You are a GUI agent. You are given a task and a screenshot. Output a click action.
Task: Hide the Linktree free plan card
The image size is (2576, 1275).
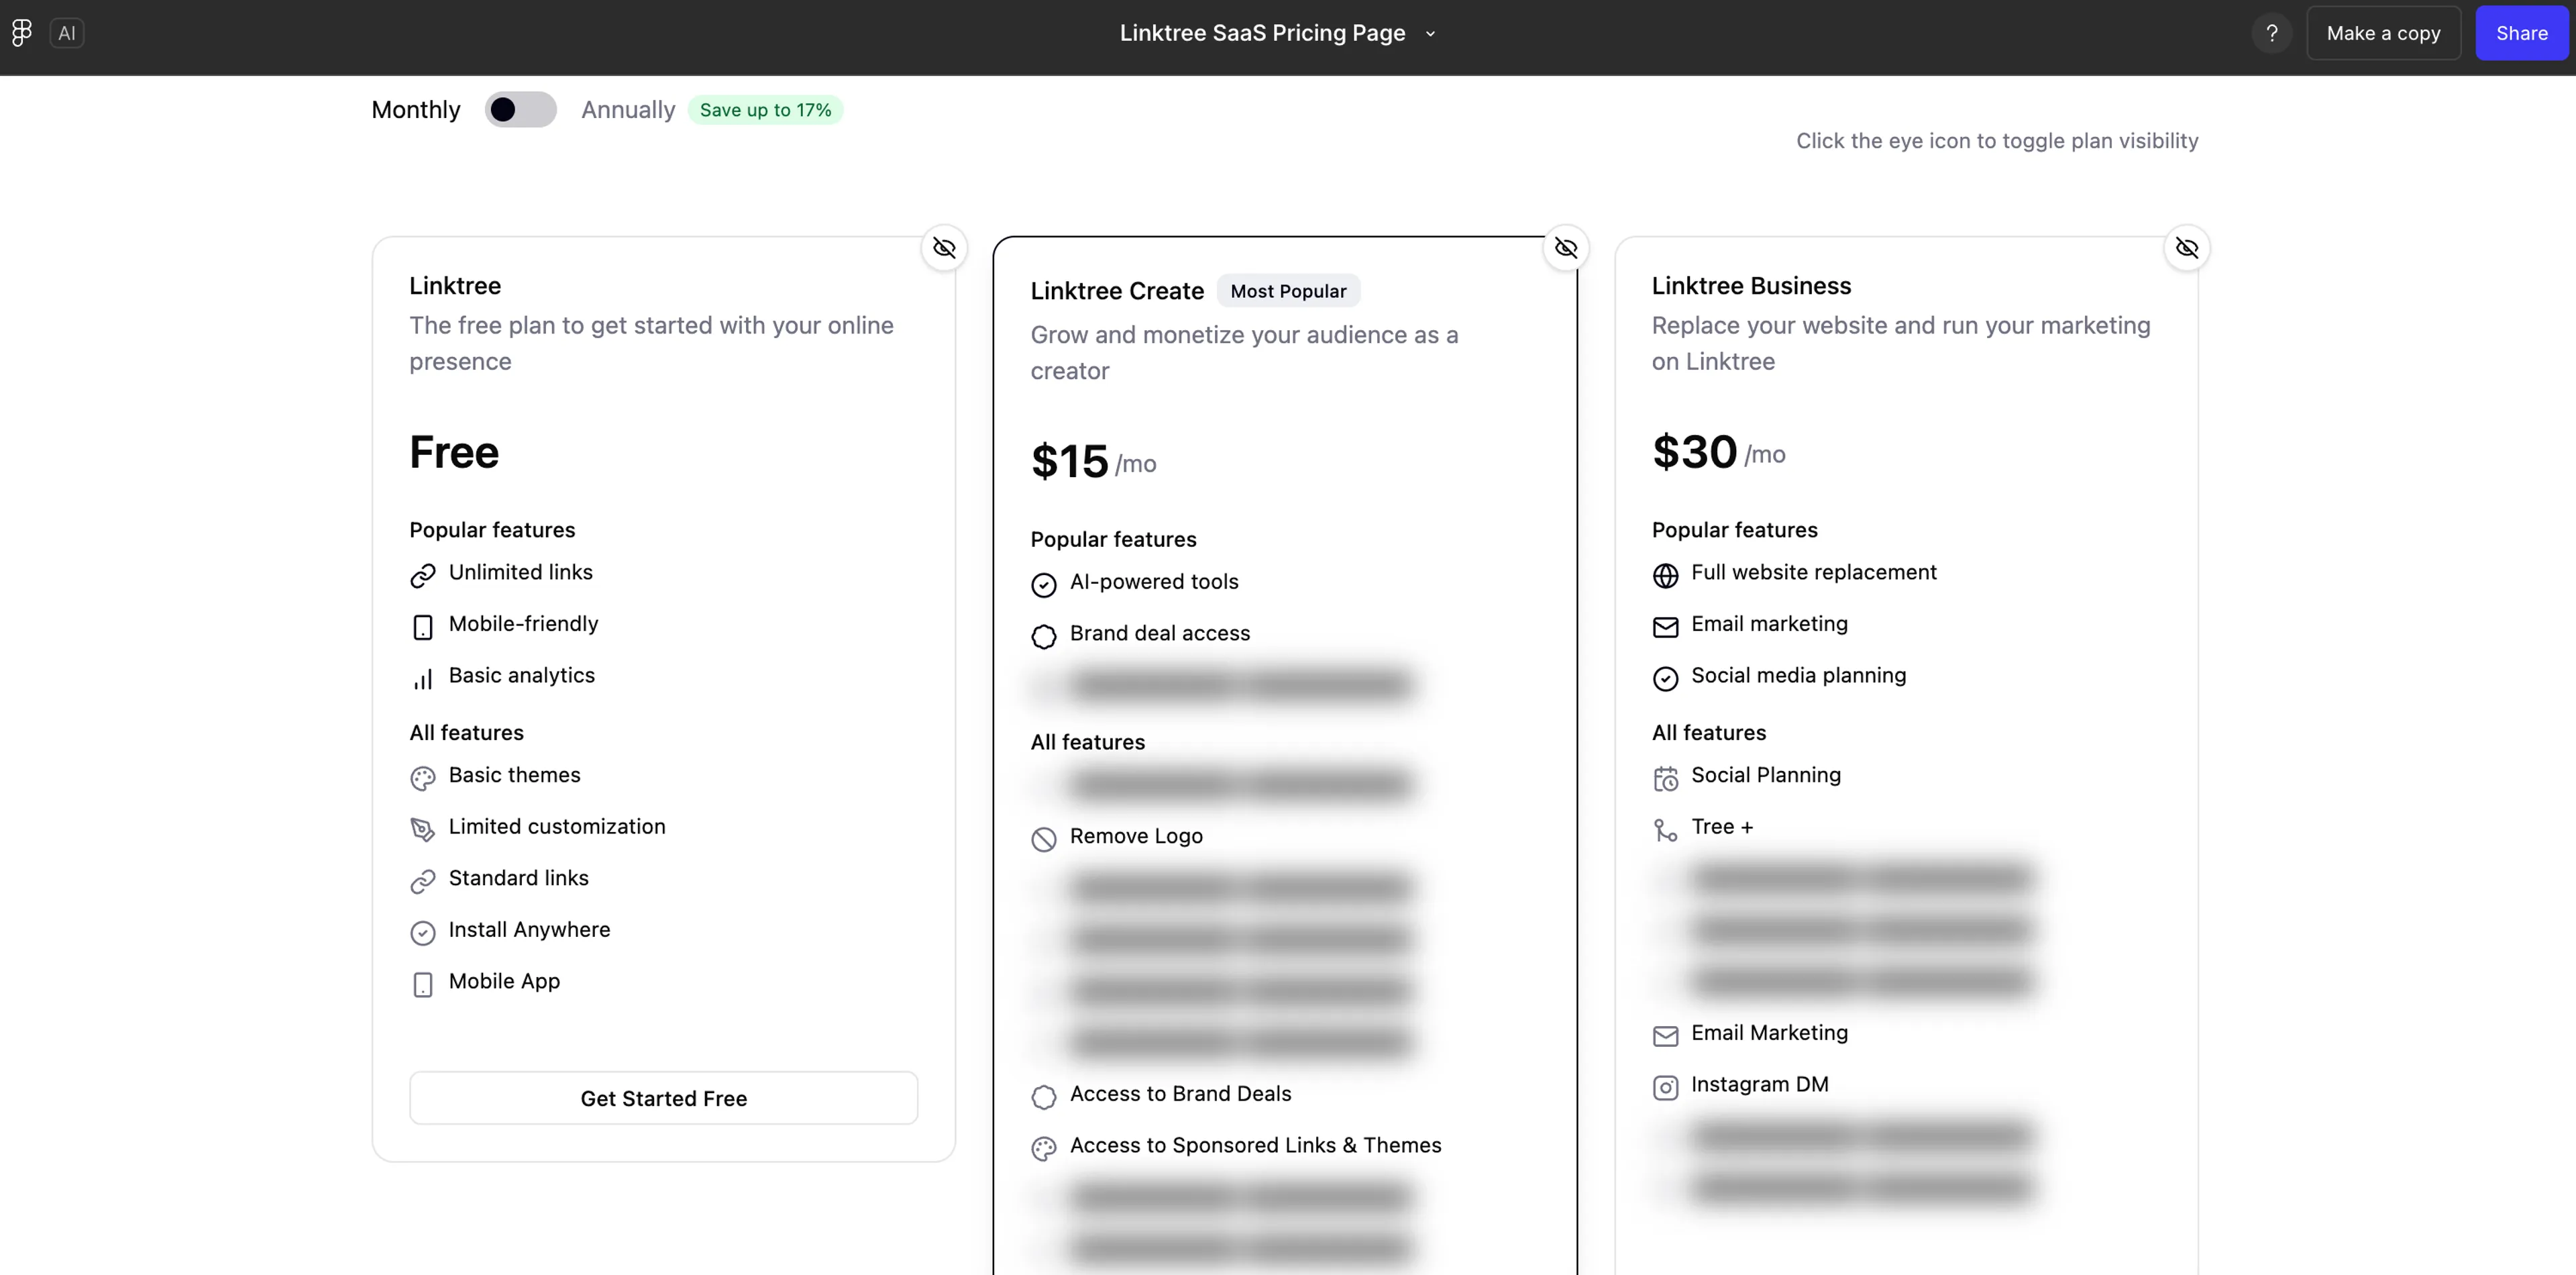tap(944, 247)
